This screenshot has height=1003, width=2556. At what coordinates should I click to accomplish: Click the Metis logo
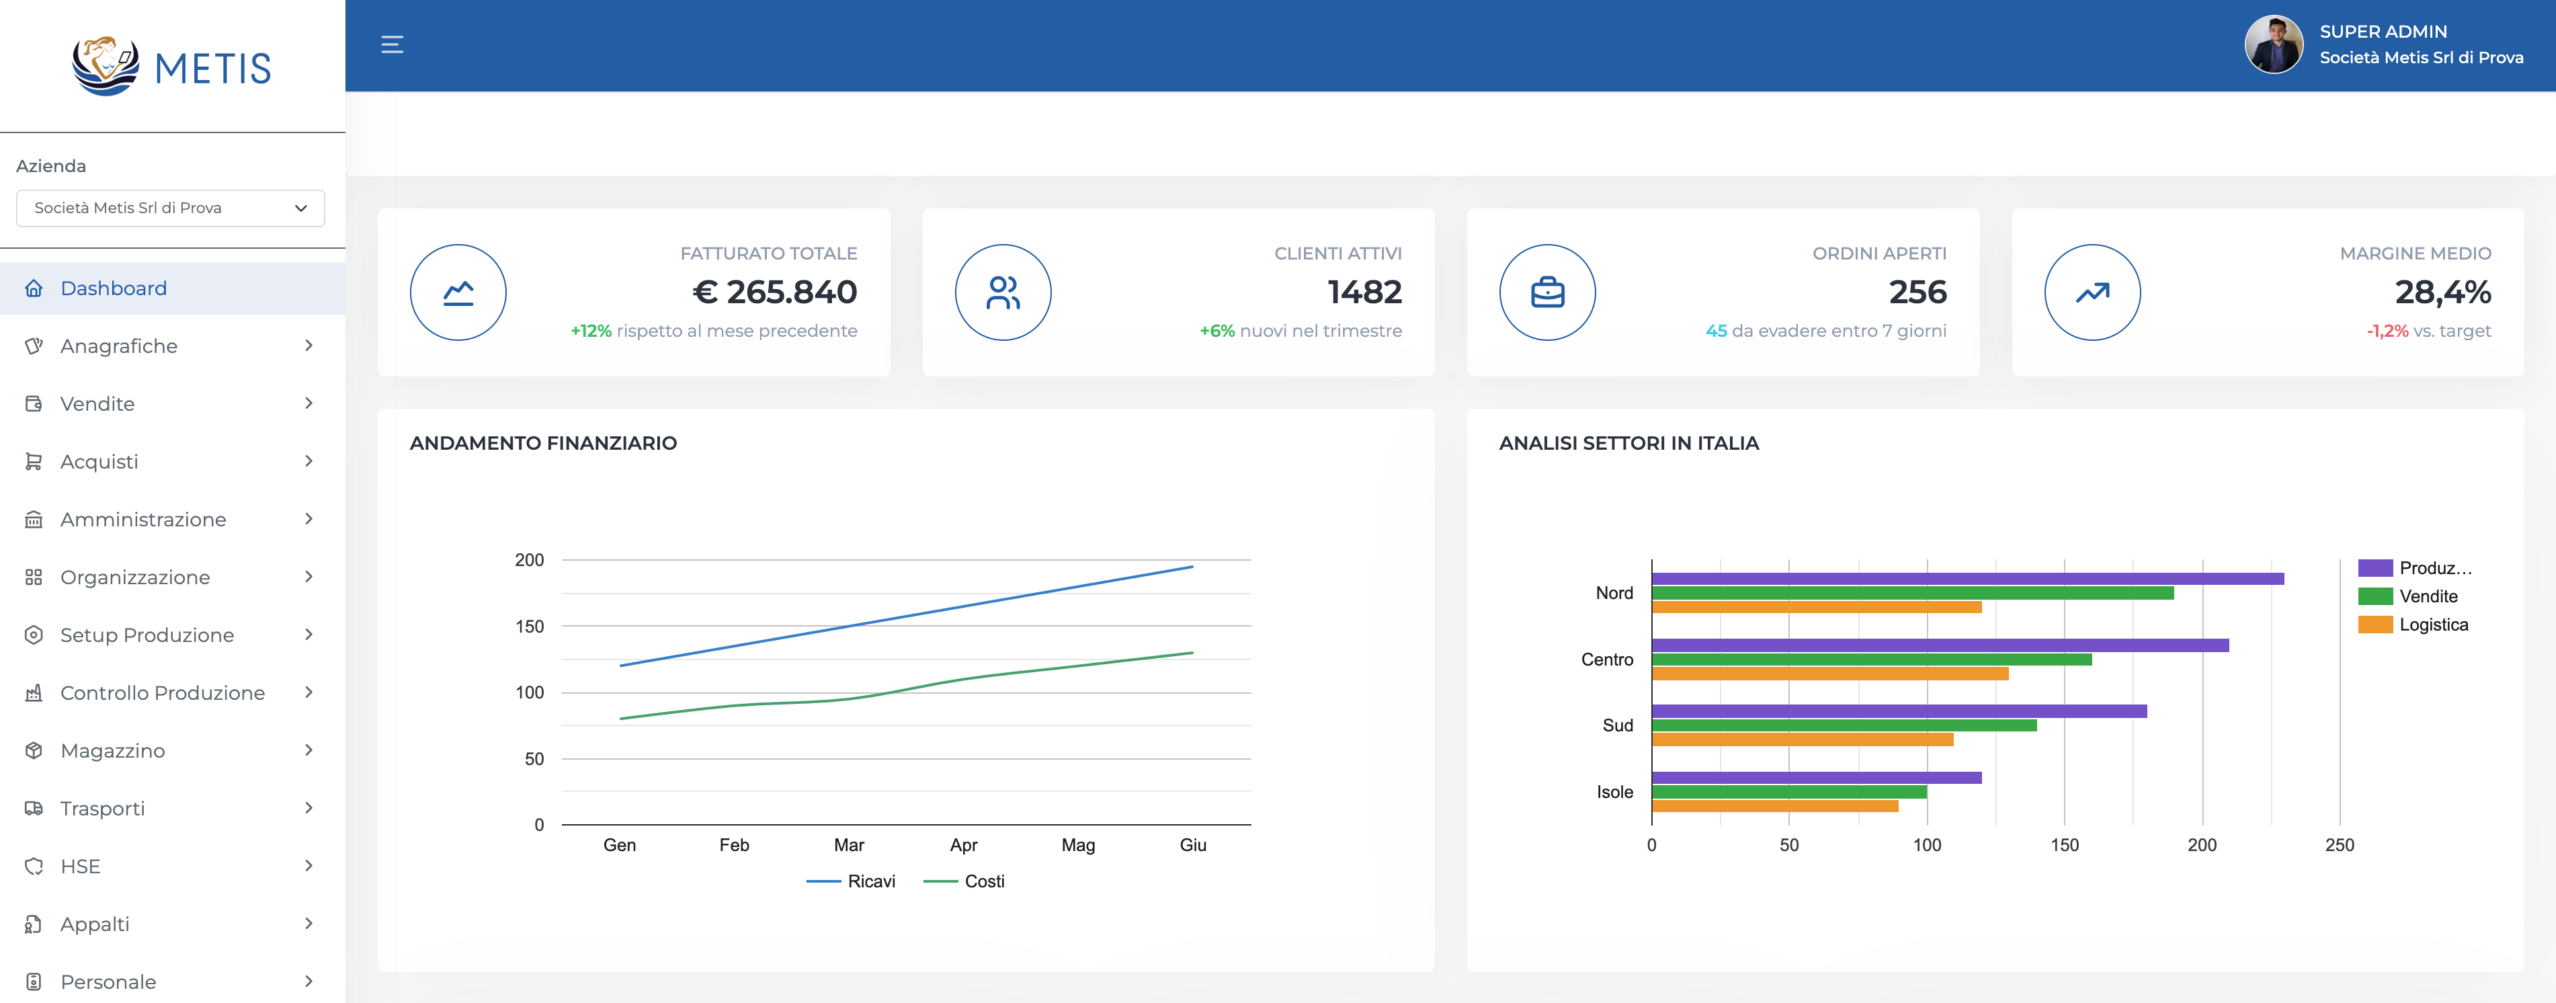172,66
